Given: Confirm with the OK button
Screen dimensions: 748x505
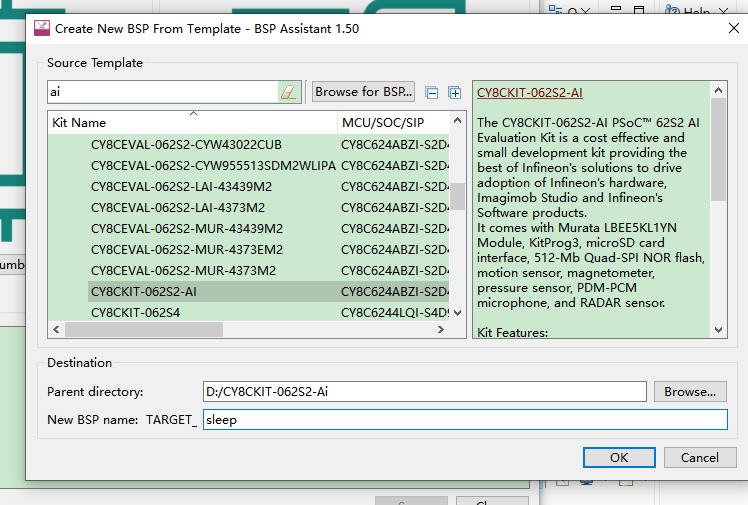Looking at the screenshot, I should pyautogui.click(x=619, y=458).
